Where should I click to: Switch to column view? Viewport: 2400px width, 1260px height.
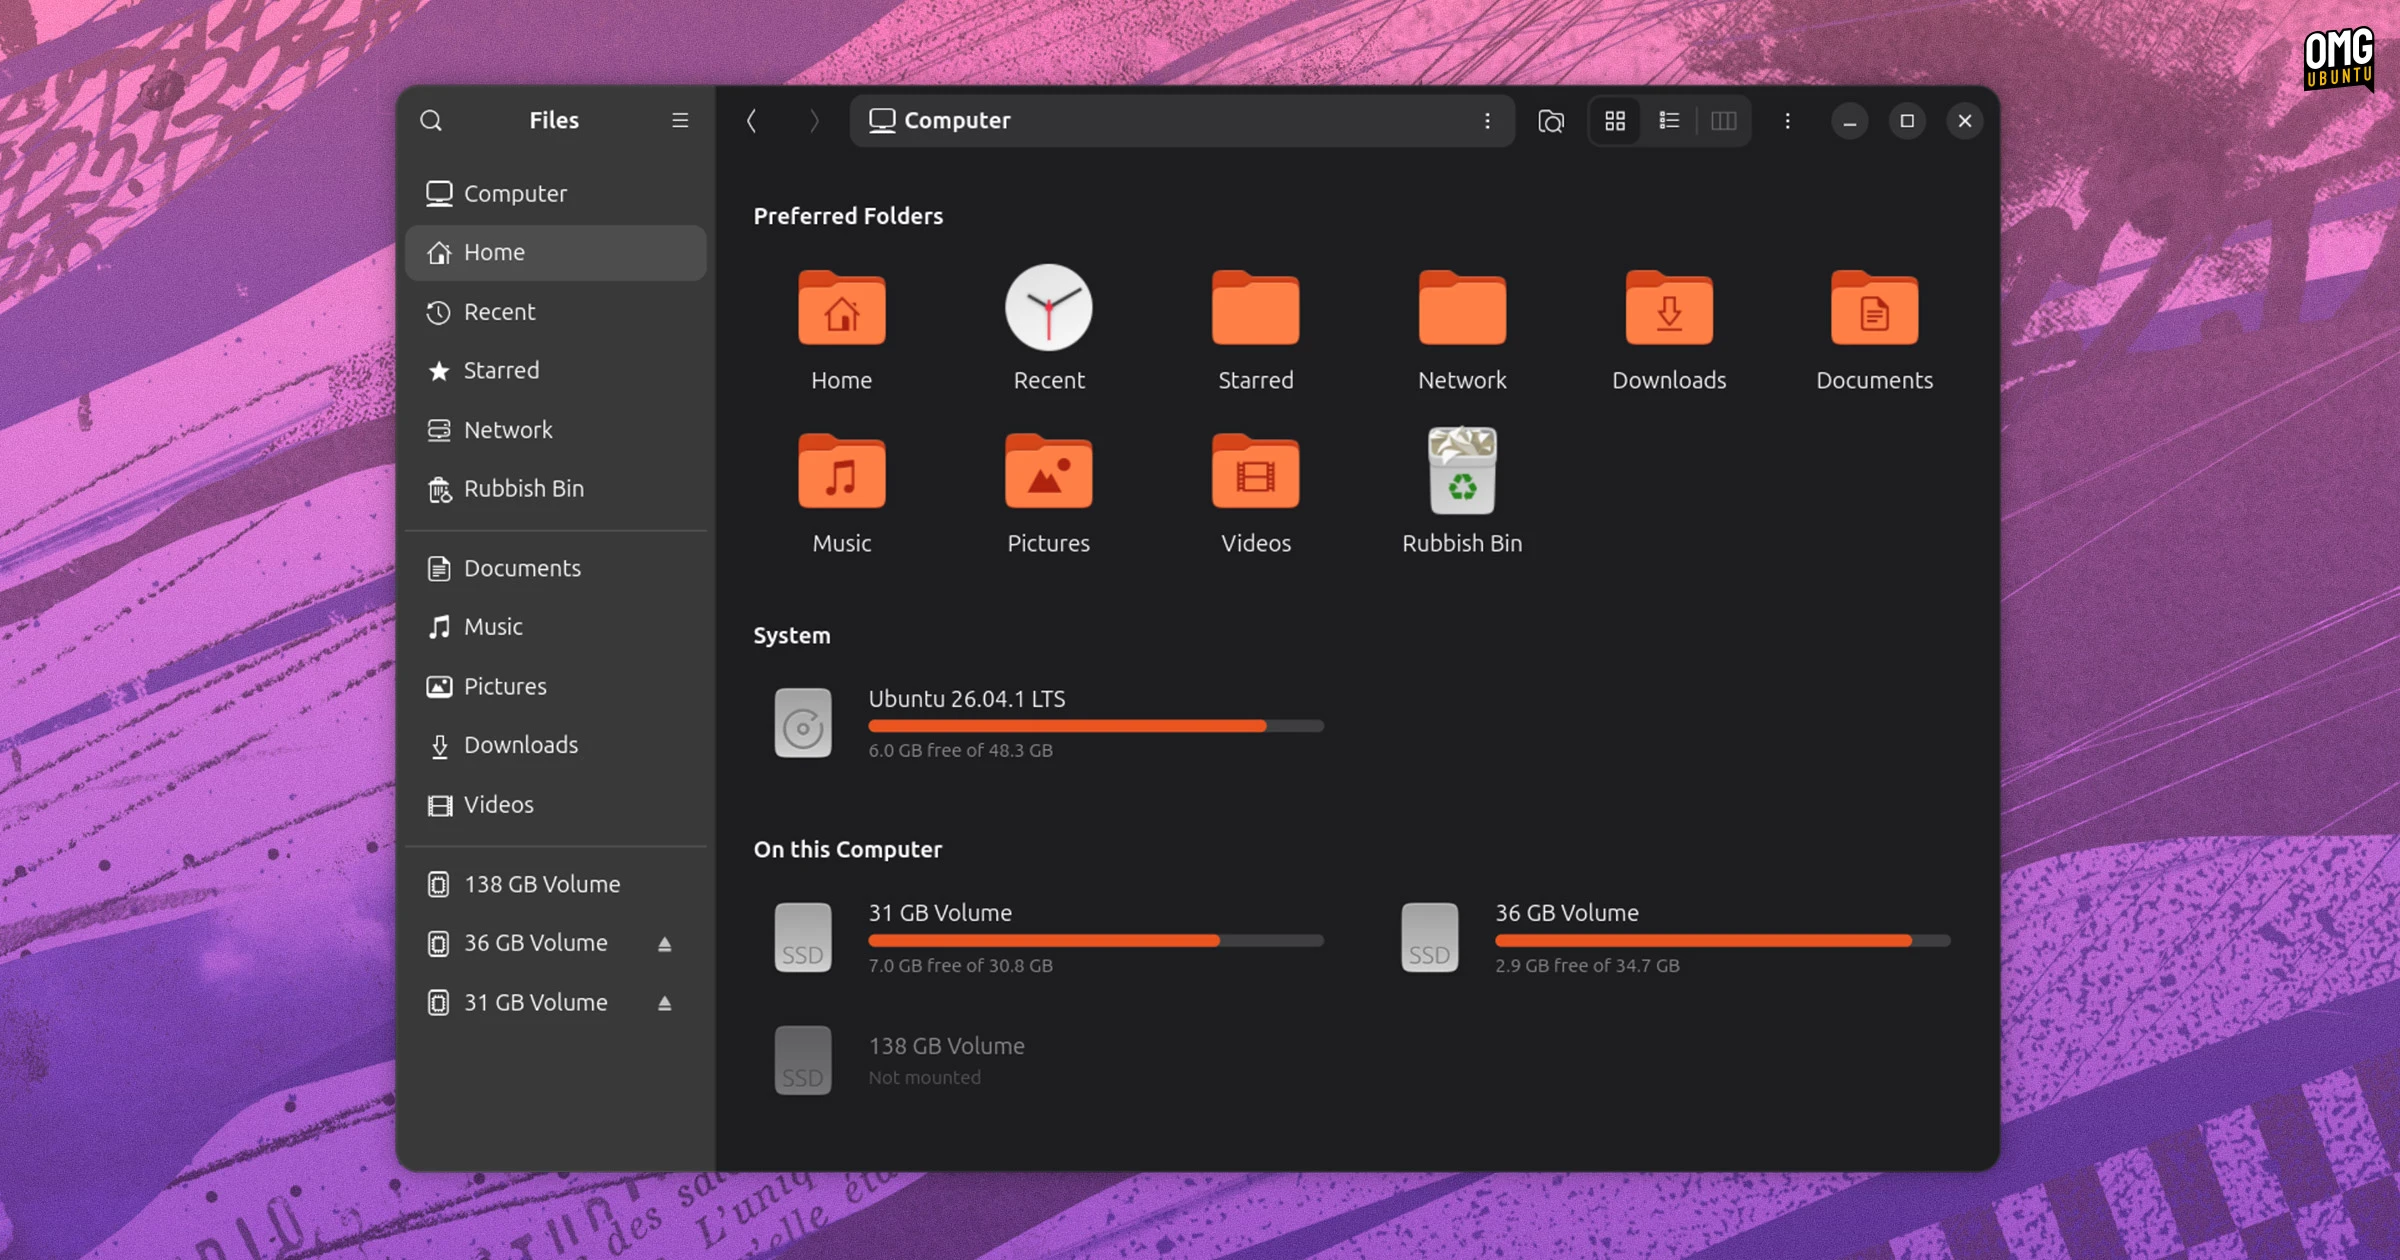1724,121
